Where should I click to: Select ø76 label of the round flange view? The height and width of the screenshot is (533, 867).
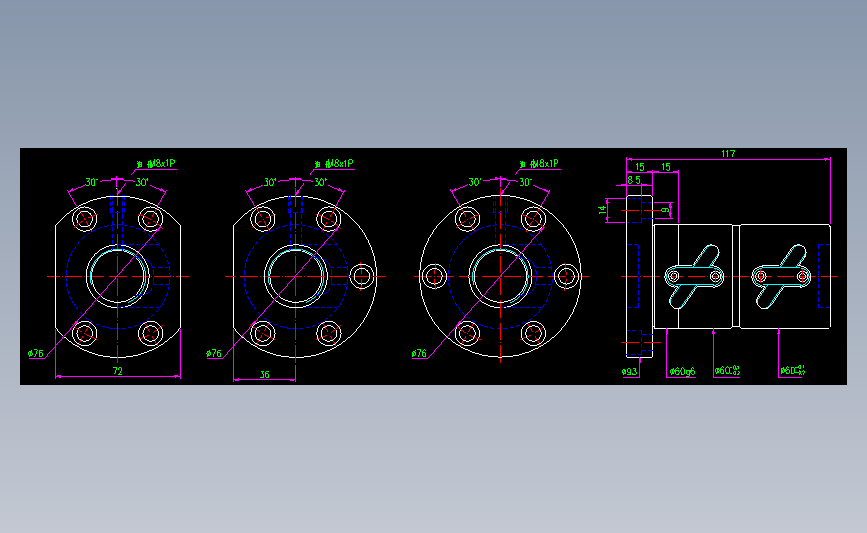coord(419,353)
